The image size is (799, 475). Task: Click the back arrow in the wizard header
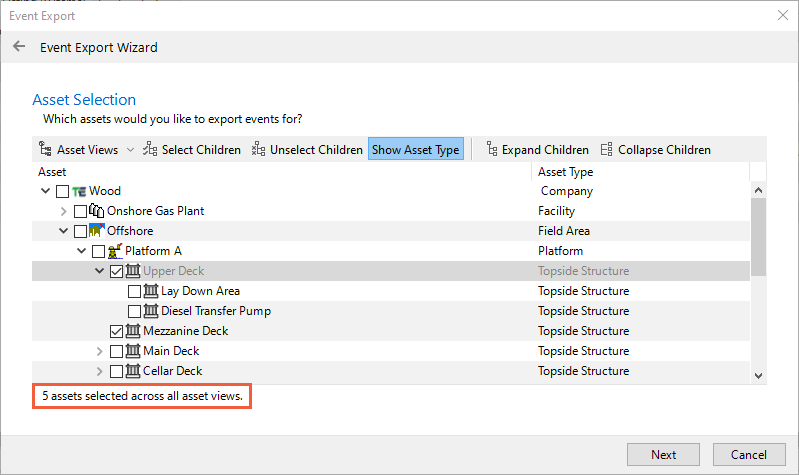point(19,46)
